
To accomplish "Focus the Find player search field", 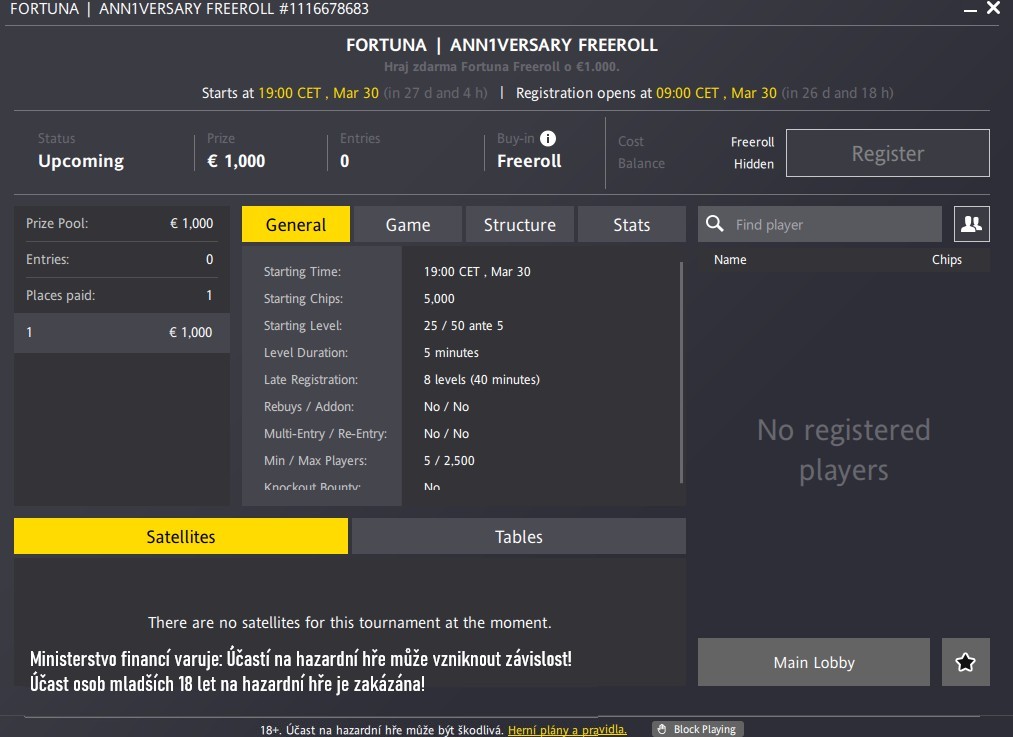I will point(820,224).
